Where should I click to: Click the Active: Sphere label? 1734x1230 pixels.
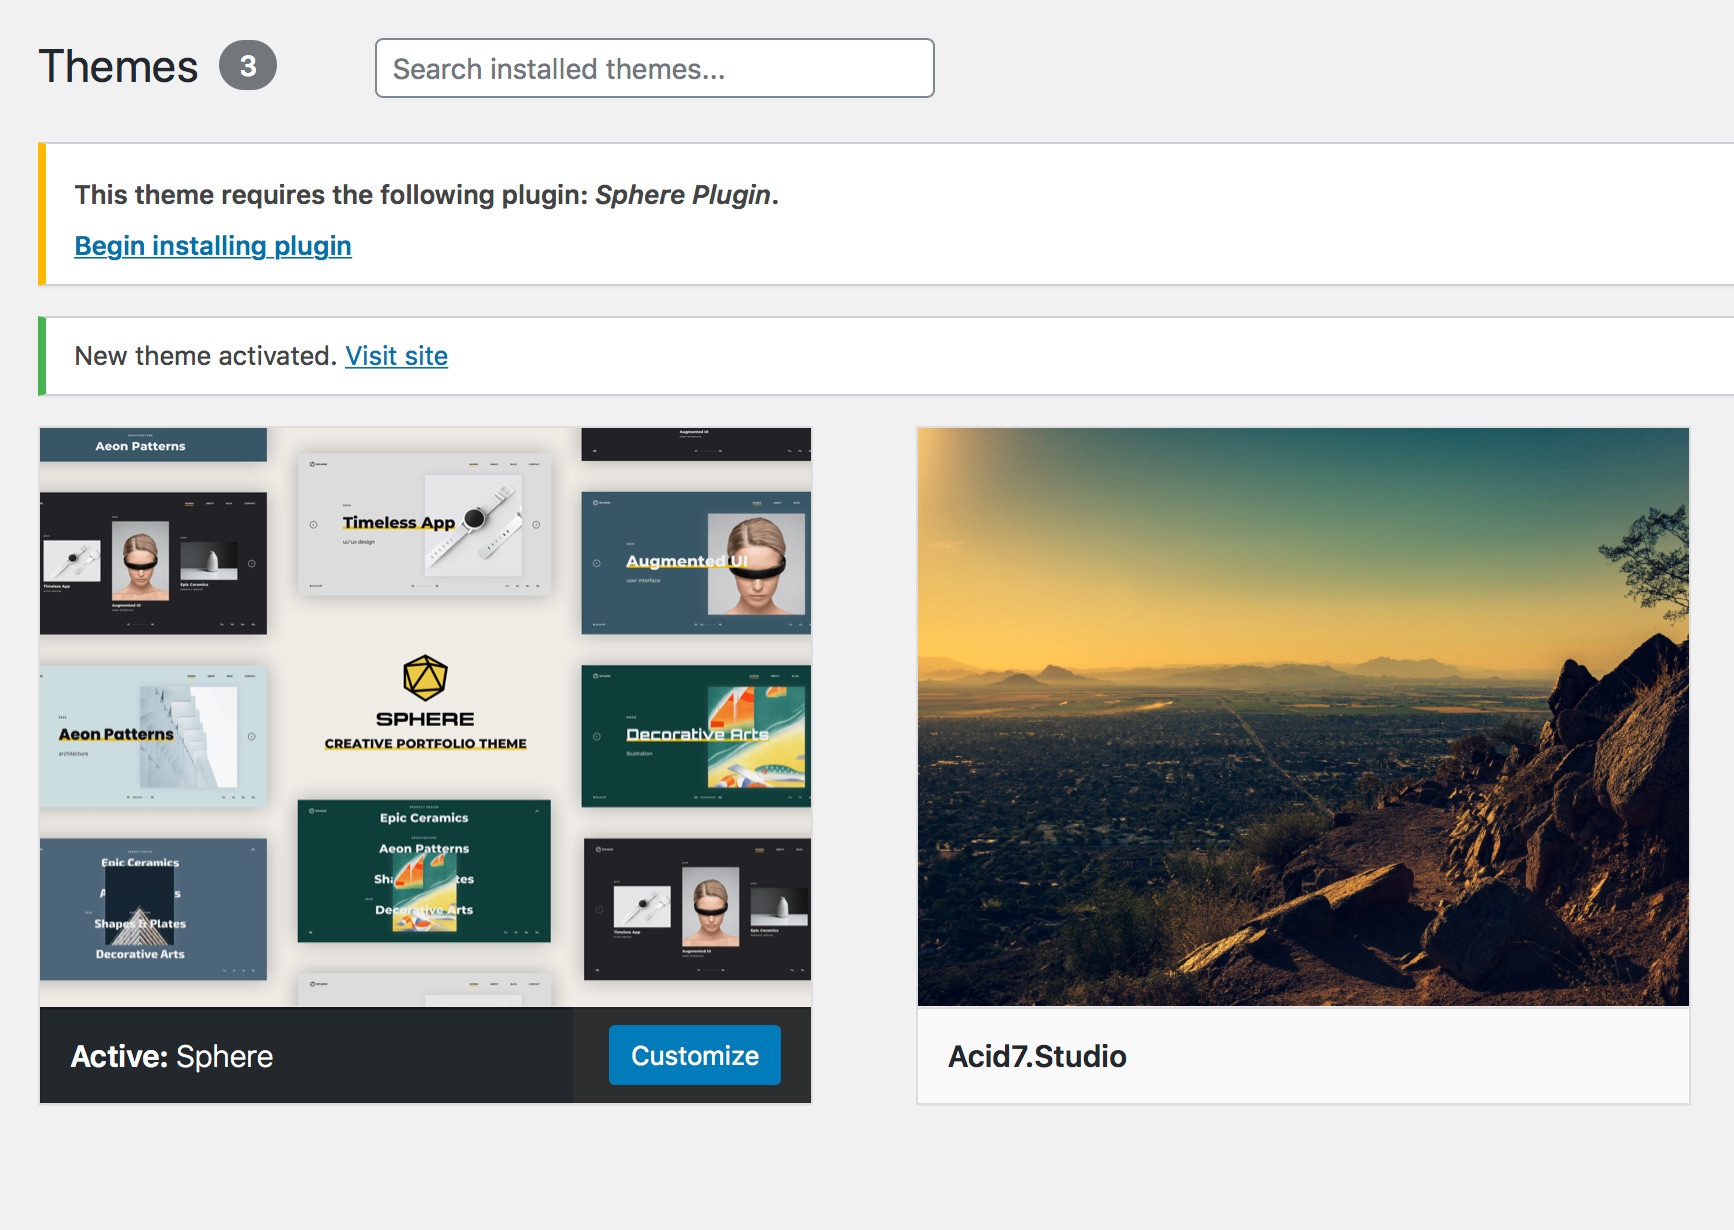click(x=172, y=1056)
